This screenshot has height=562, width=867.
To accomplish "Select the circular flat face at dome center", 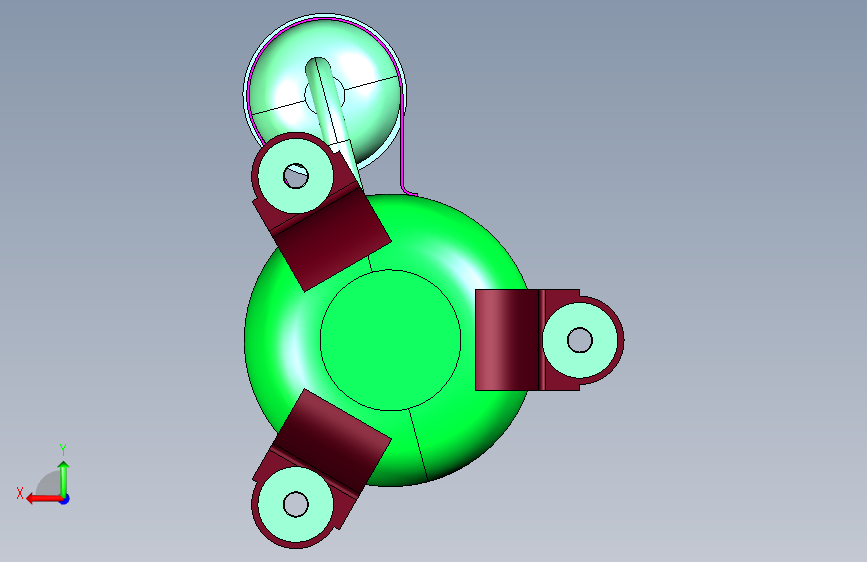I will [x=390, y=340].
